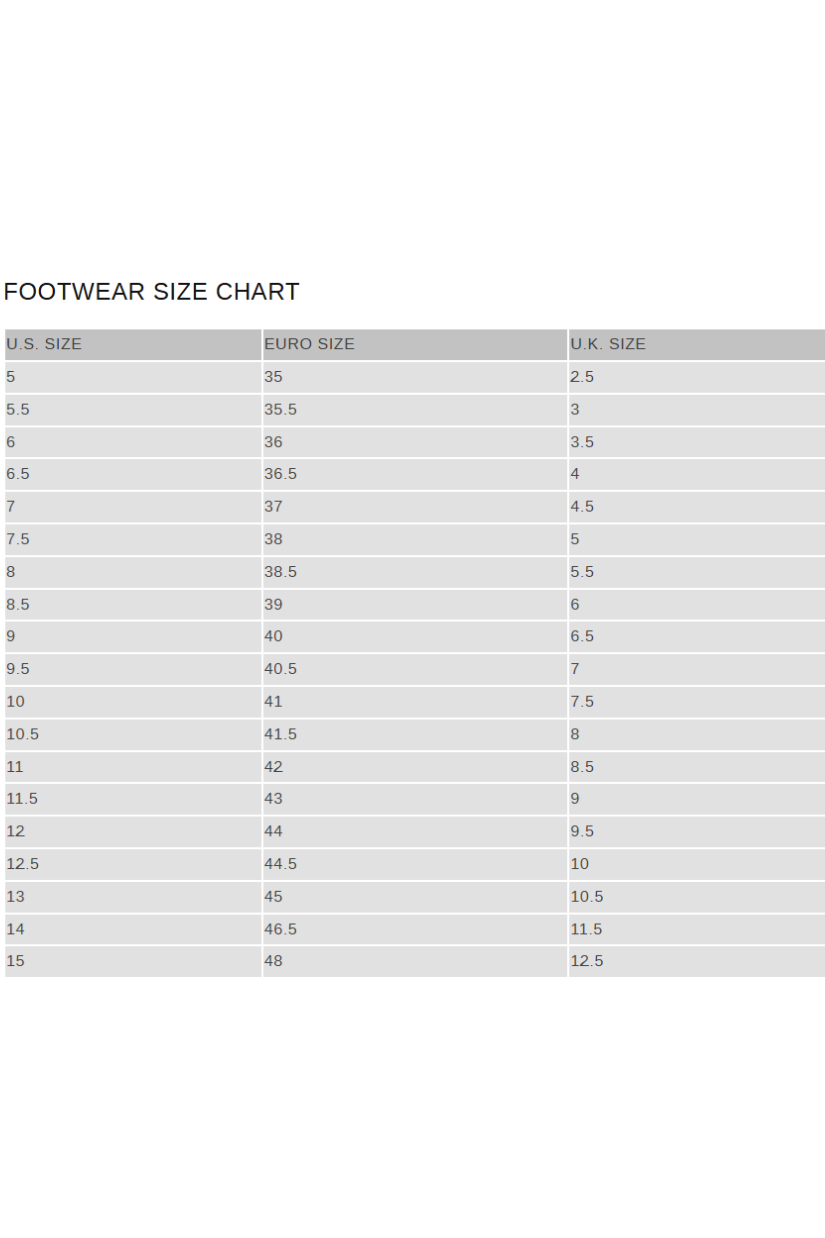Viewport: 825px width, 1238px height.
Task: Select the Euro size 41.5 cell
Action: click(281, 734)
